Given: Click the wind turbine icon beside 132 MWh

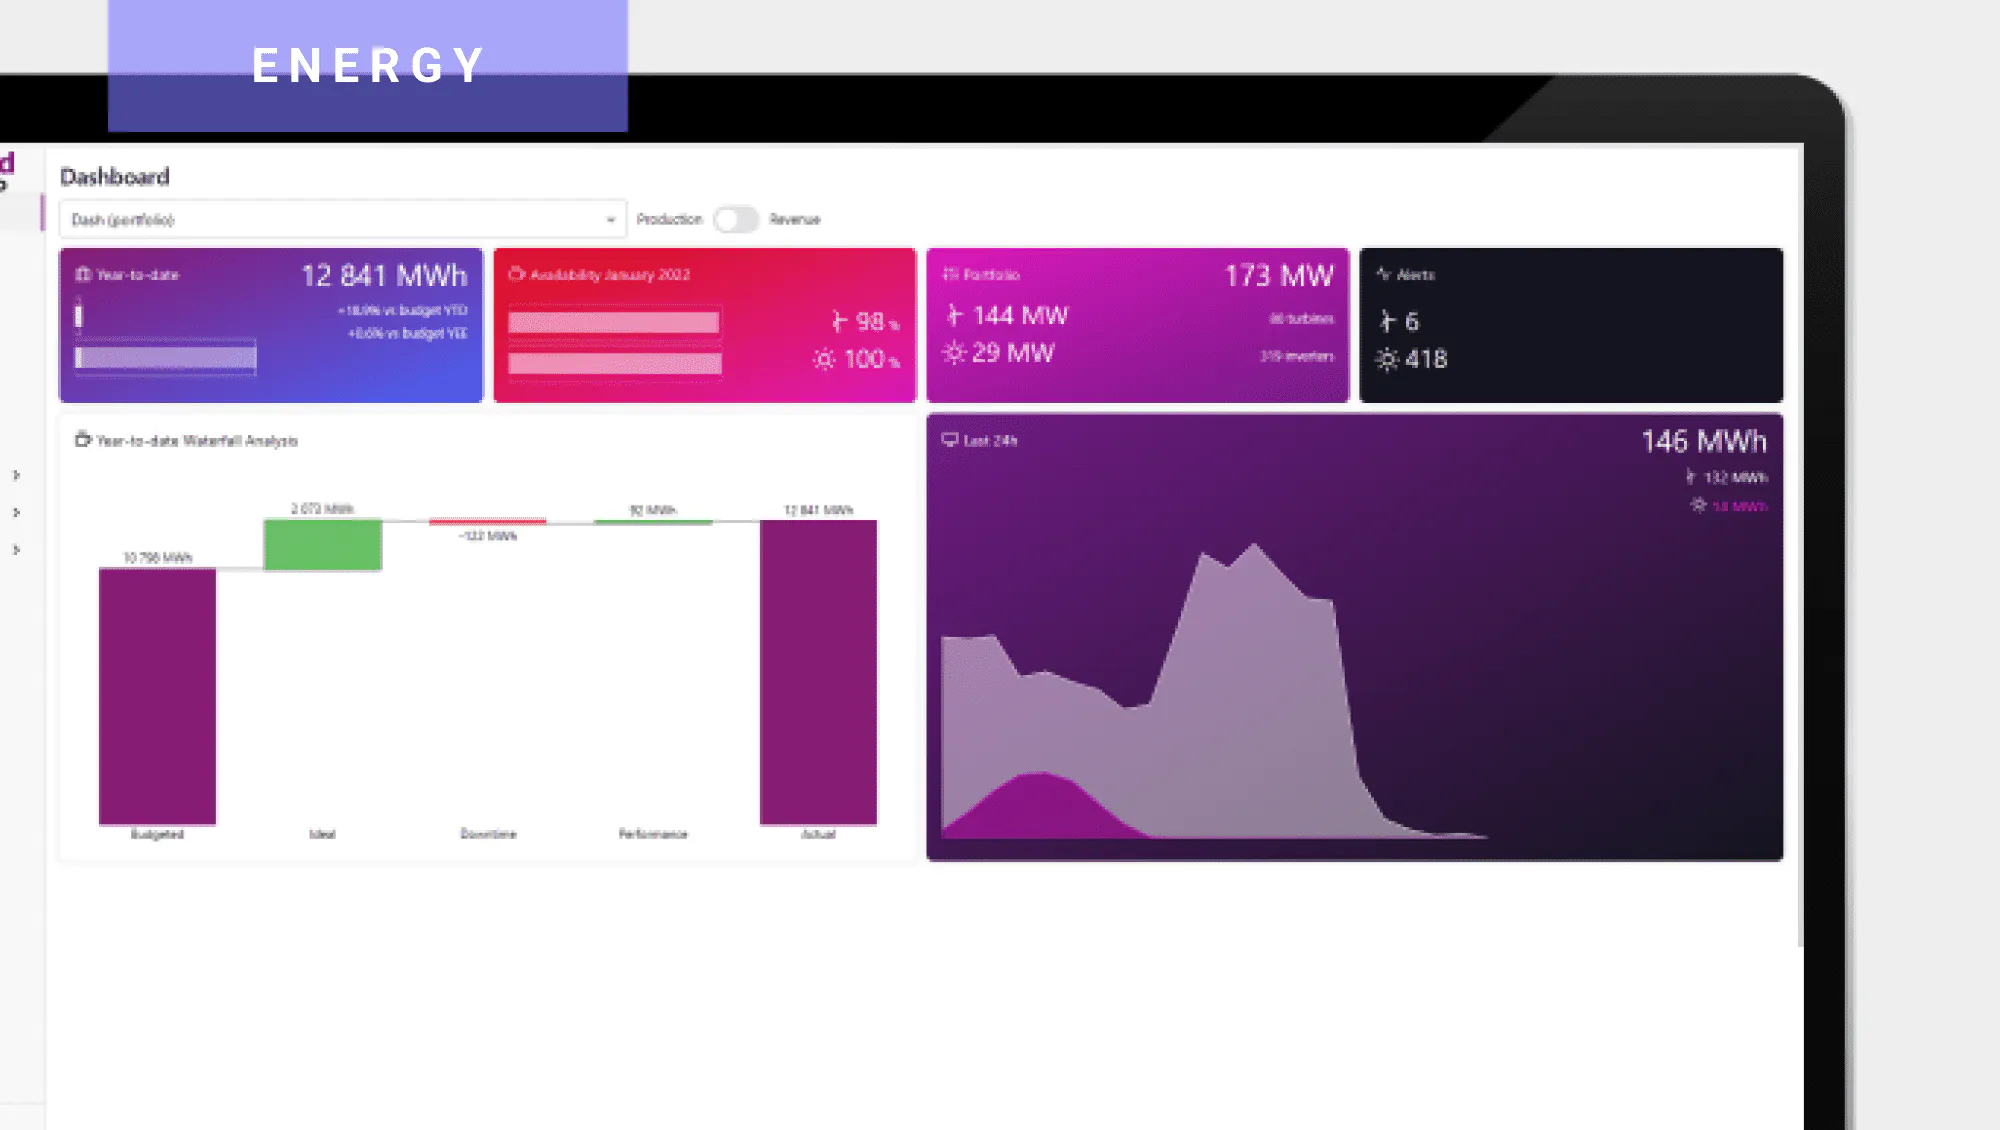Looking at the screenshot, I should point(1690,477).
